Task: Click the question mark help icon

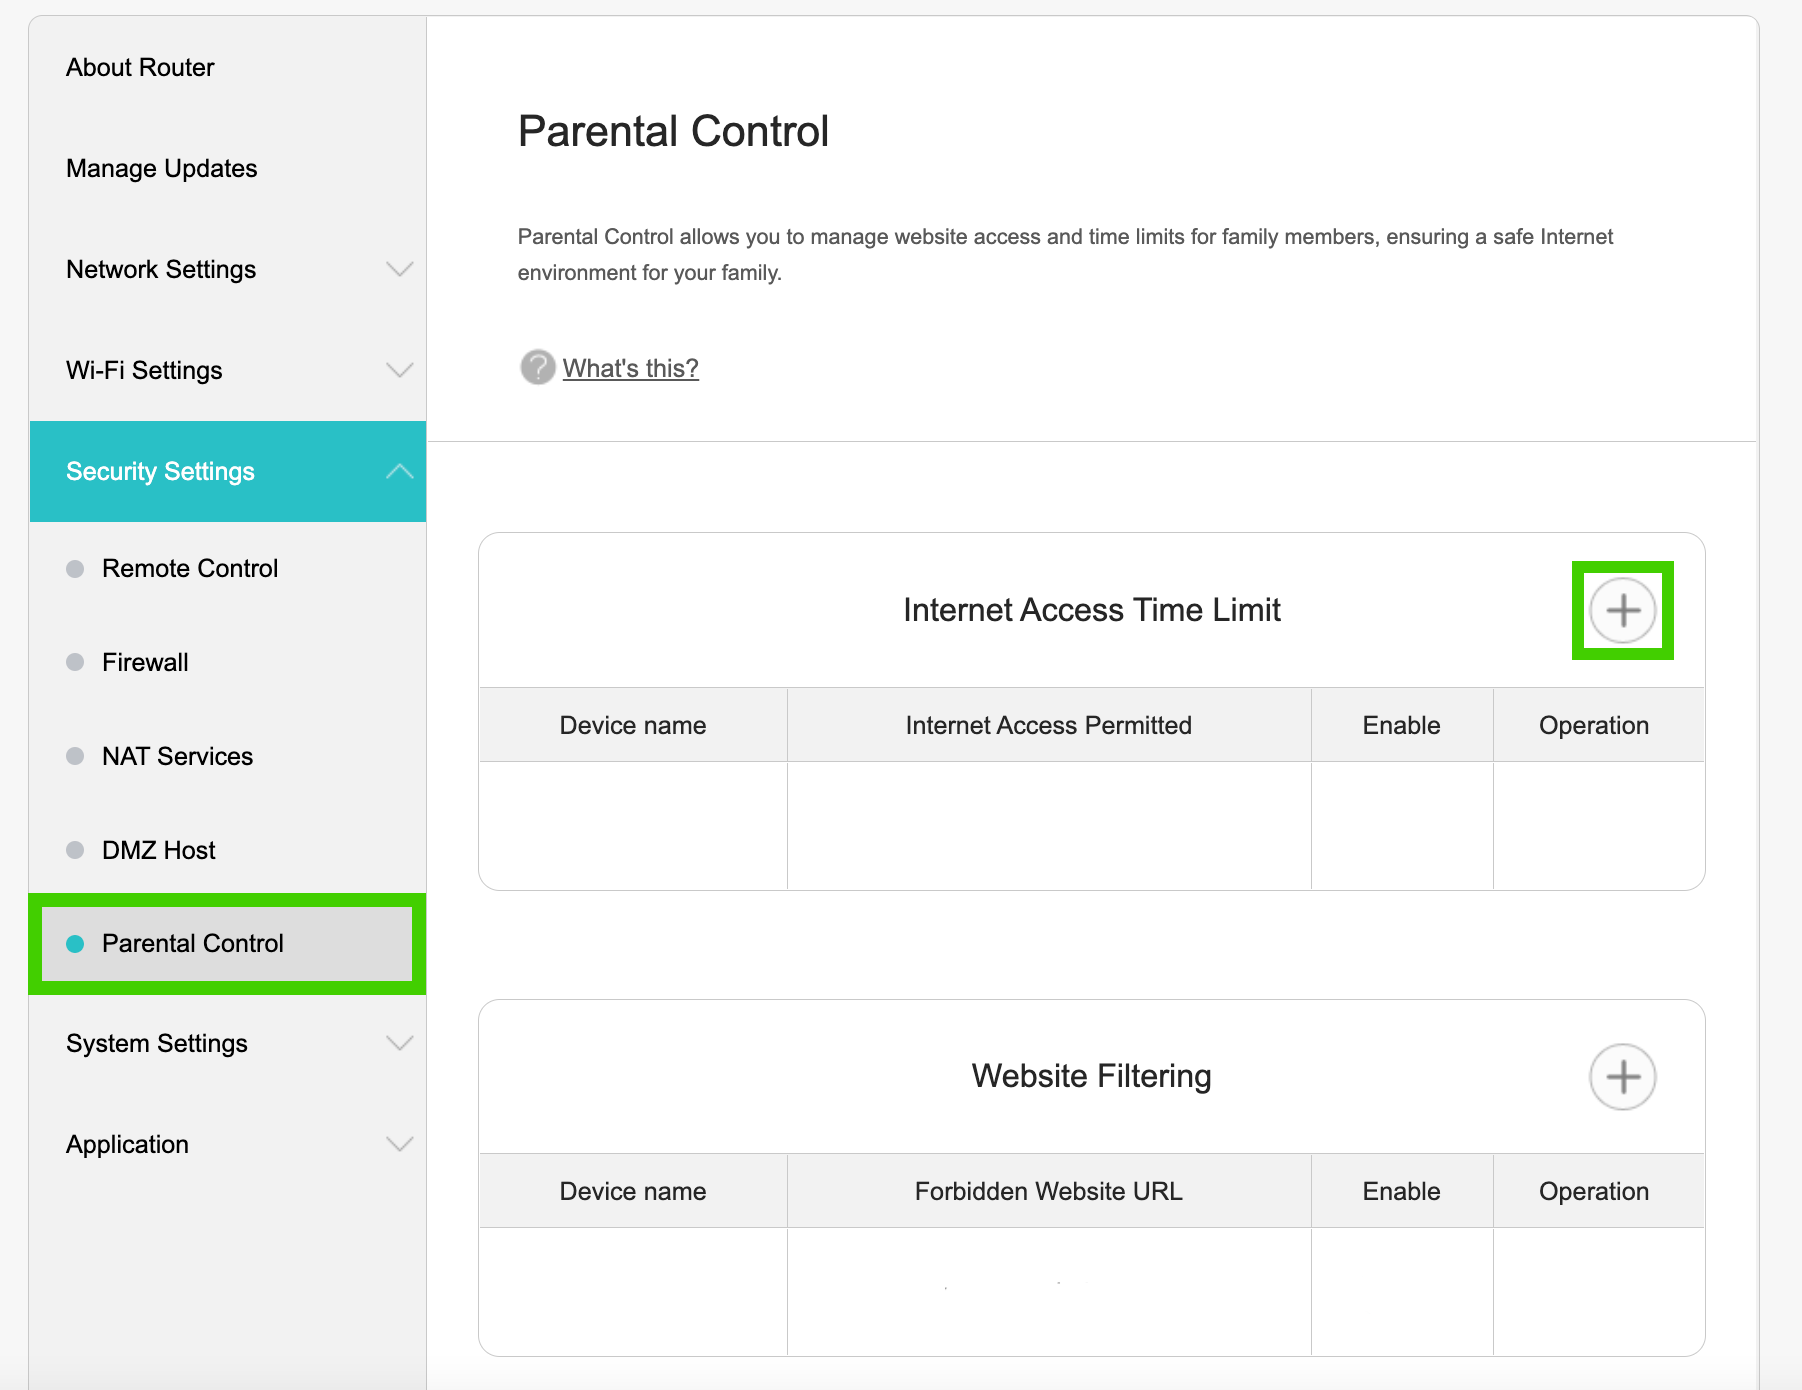Action: (537, 368)
